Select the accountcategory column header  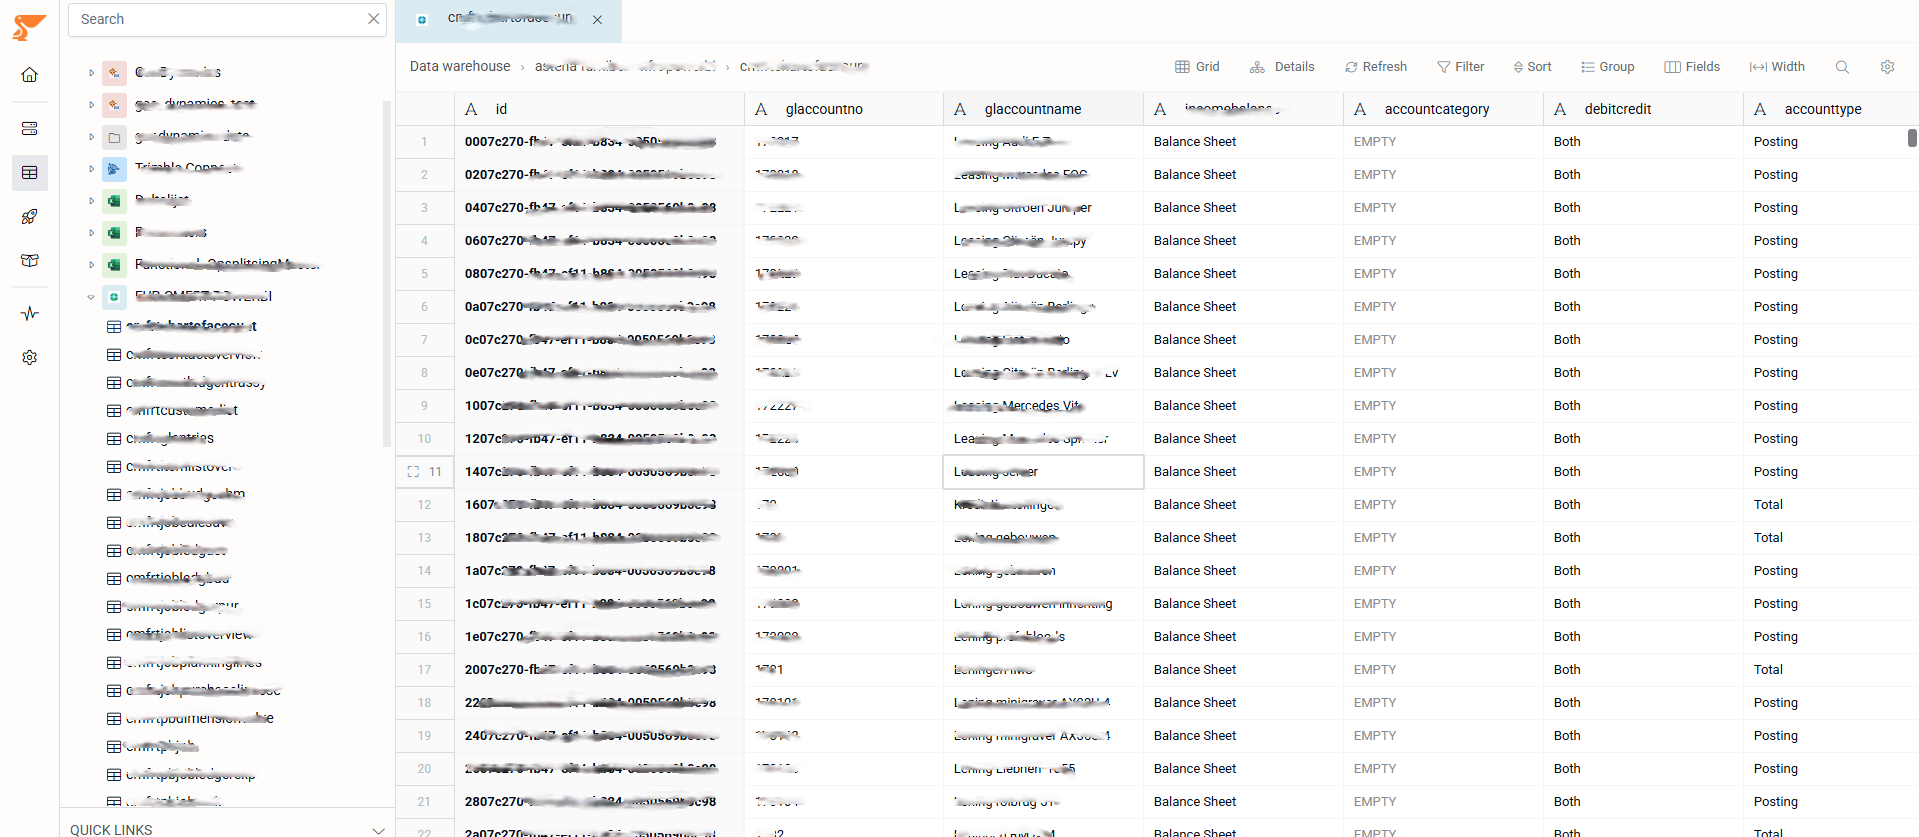(1444, 109)
